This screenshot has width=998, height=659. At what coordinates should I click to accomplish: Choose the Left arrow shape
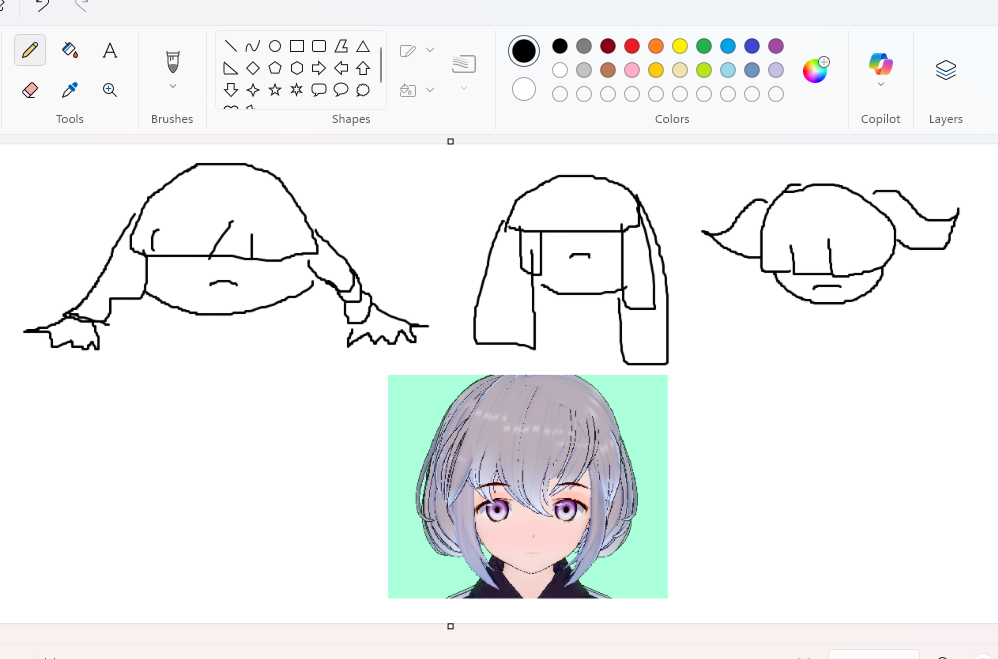[x=341, y=68]
